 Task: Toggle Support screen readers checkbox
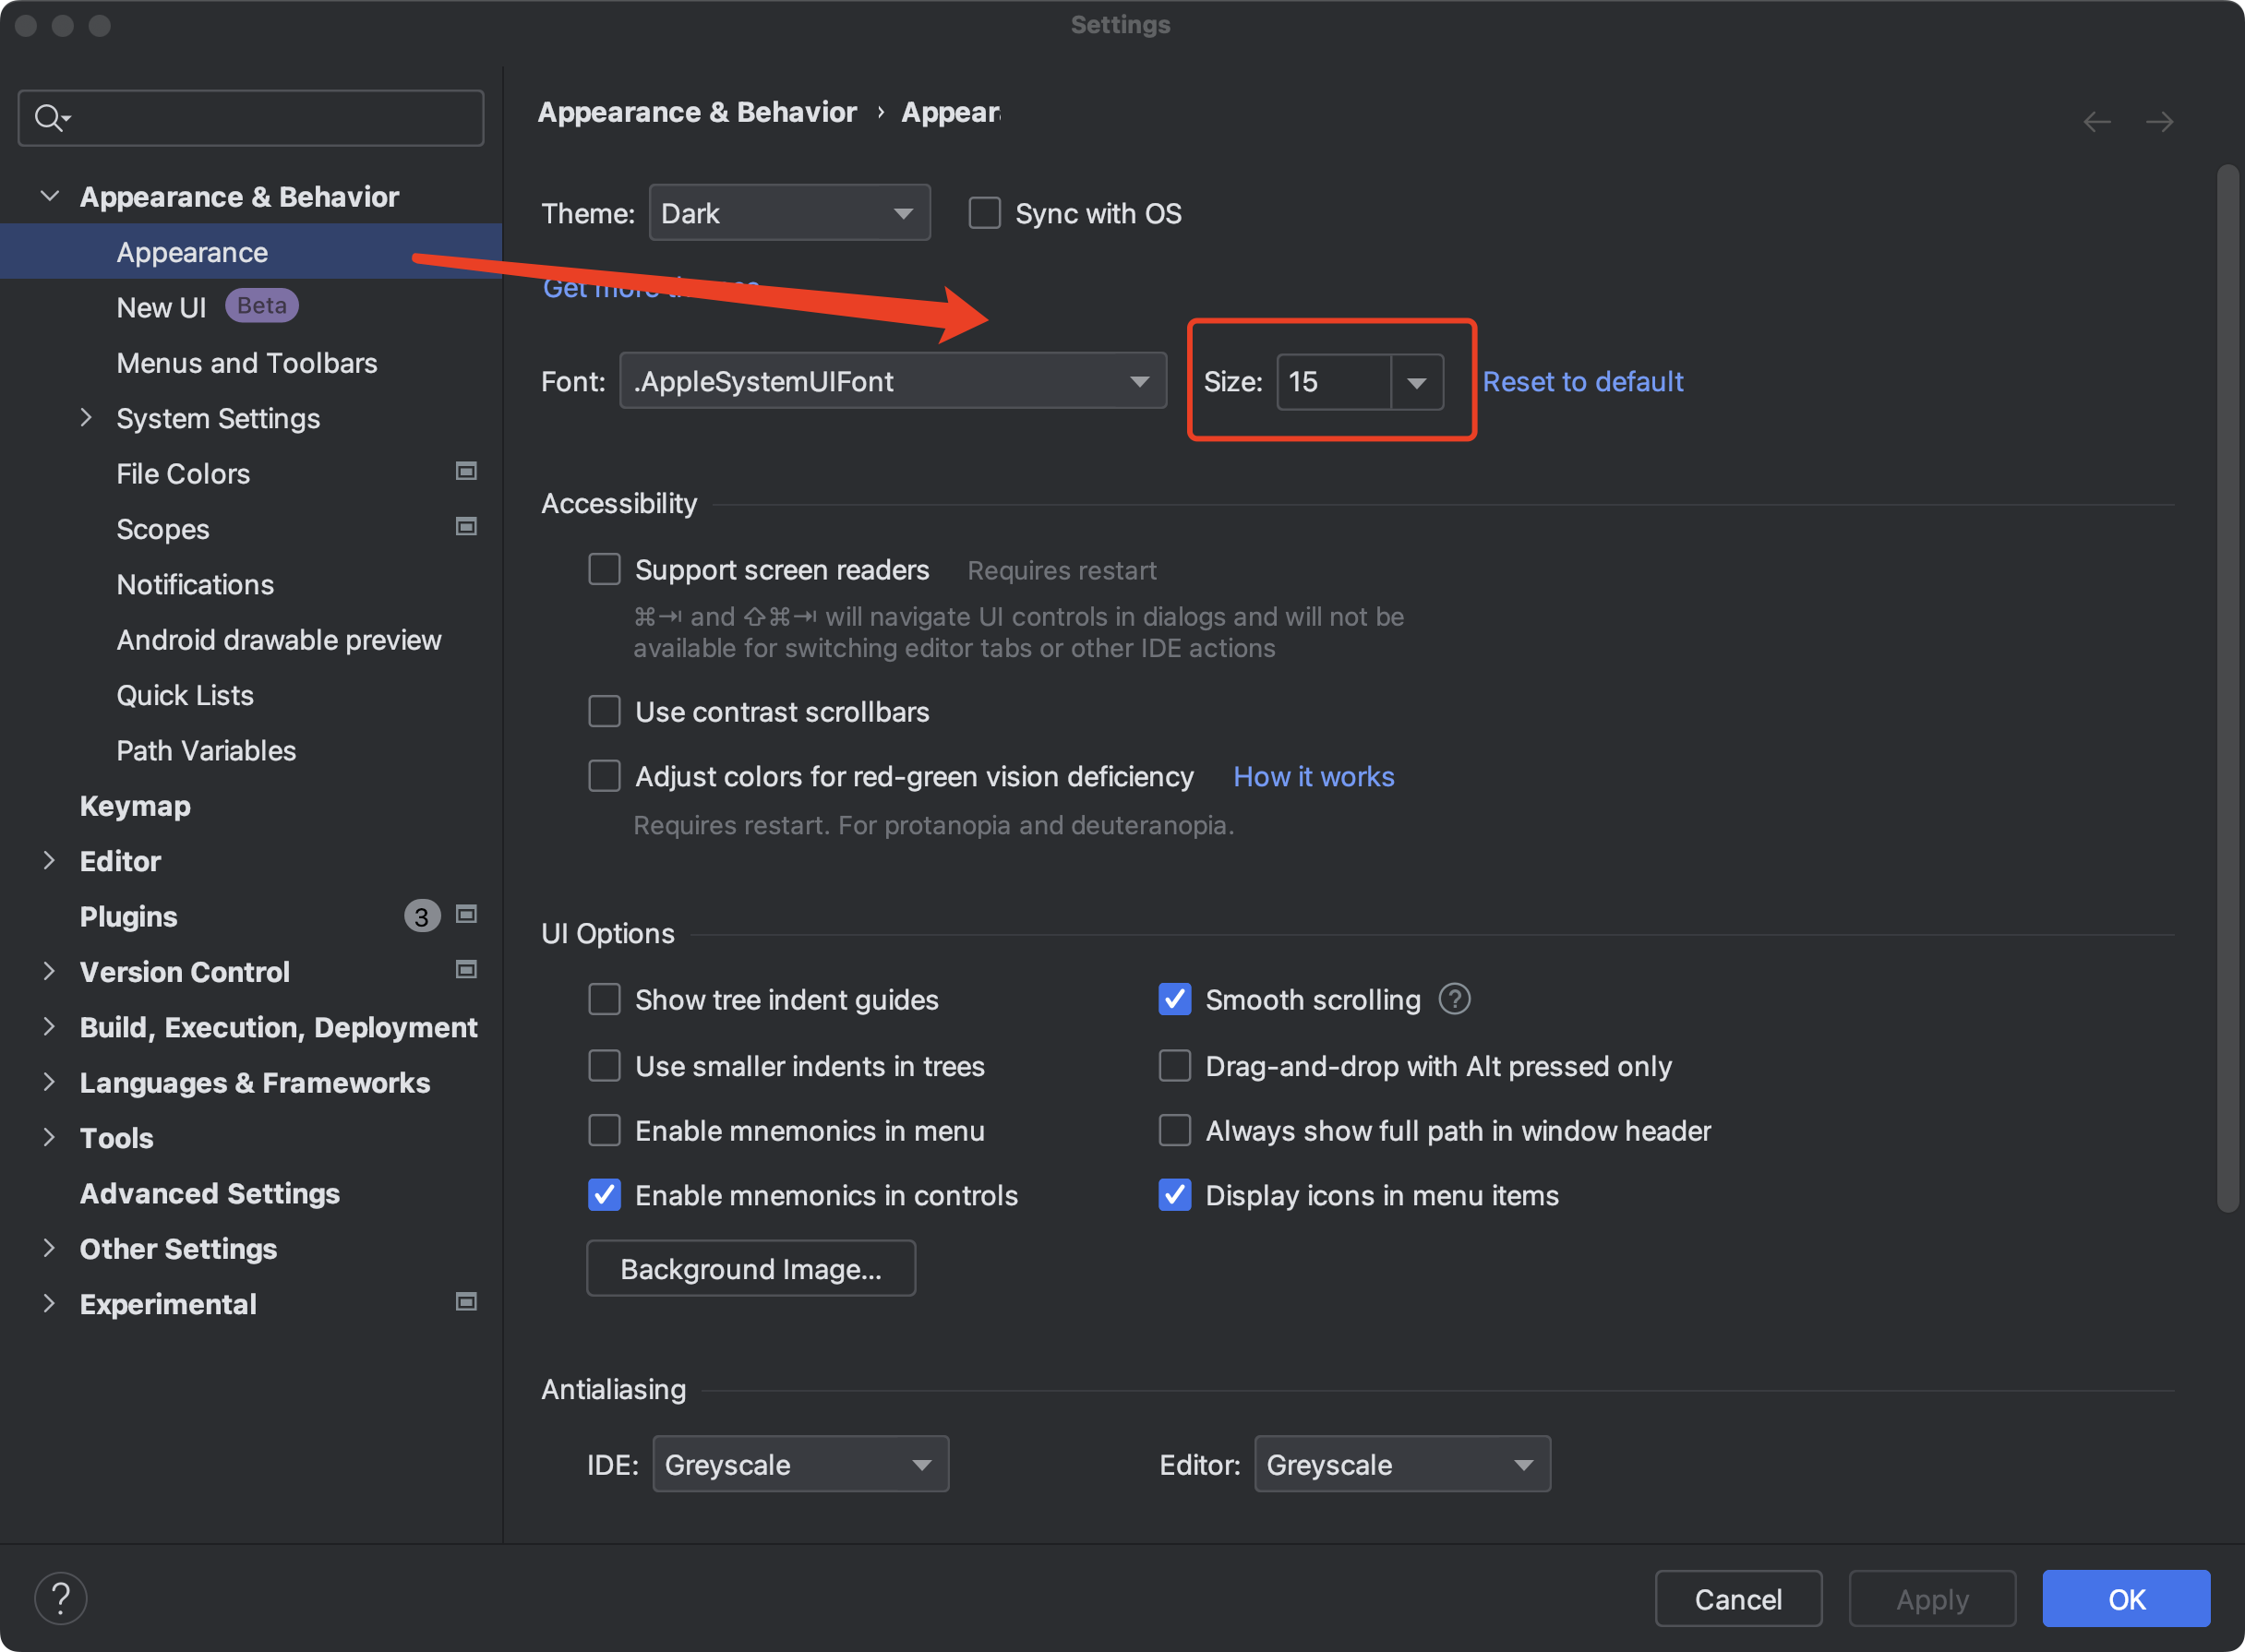click(x=605, y=569)
